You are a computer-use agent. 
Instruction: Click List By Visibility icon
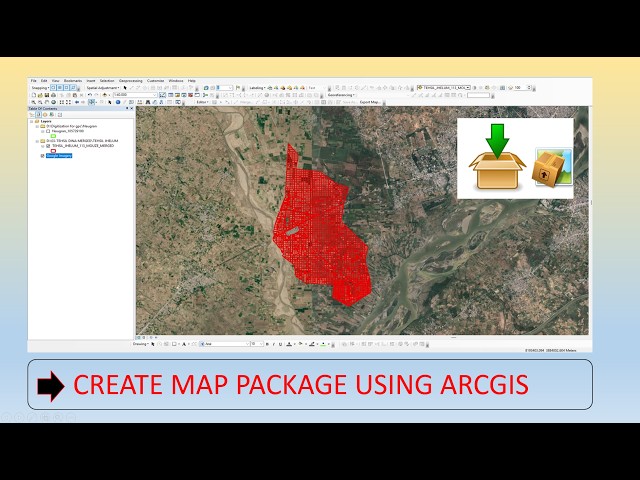click(x=45, y=115)
